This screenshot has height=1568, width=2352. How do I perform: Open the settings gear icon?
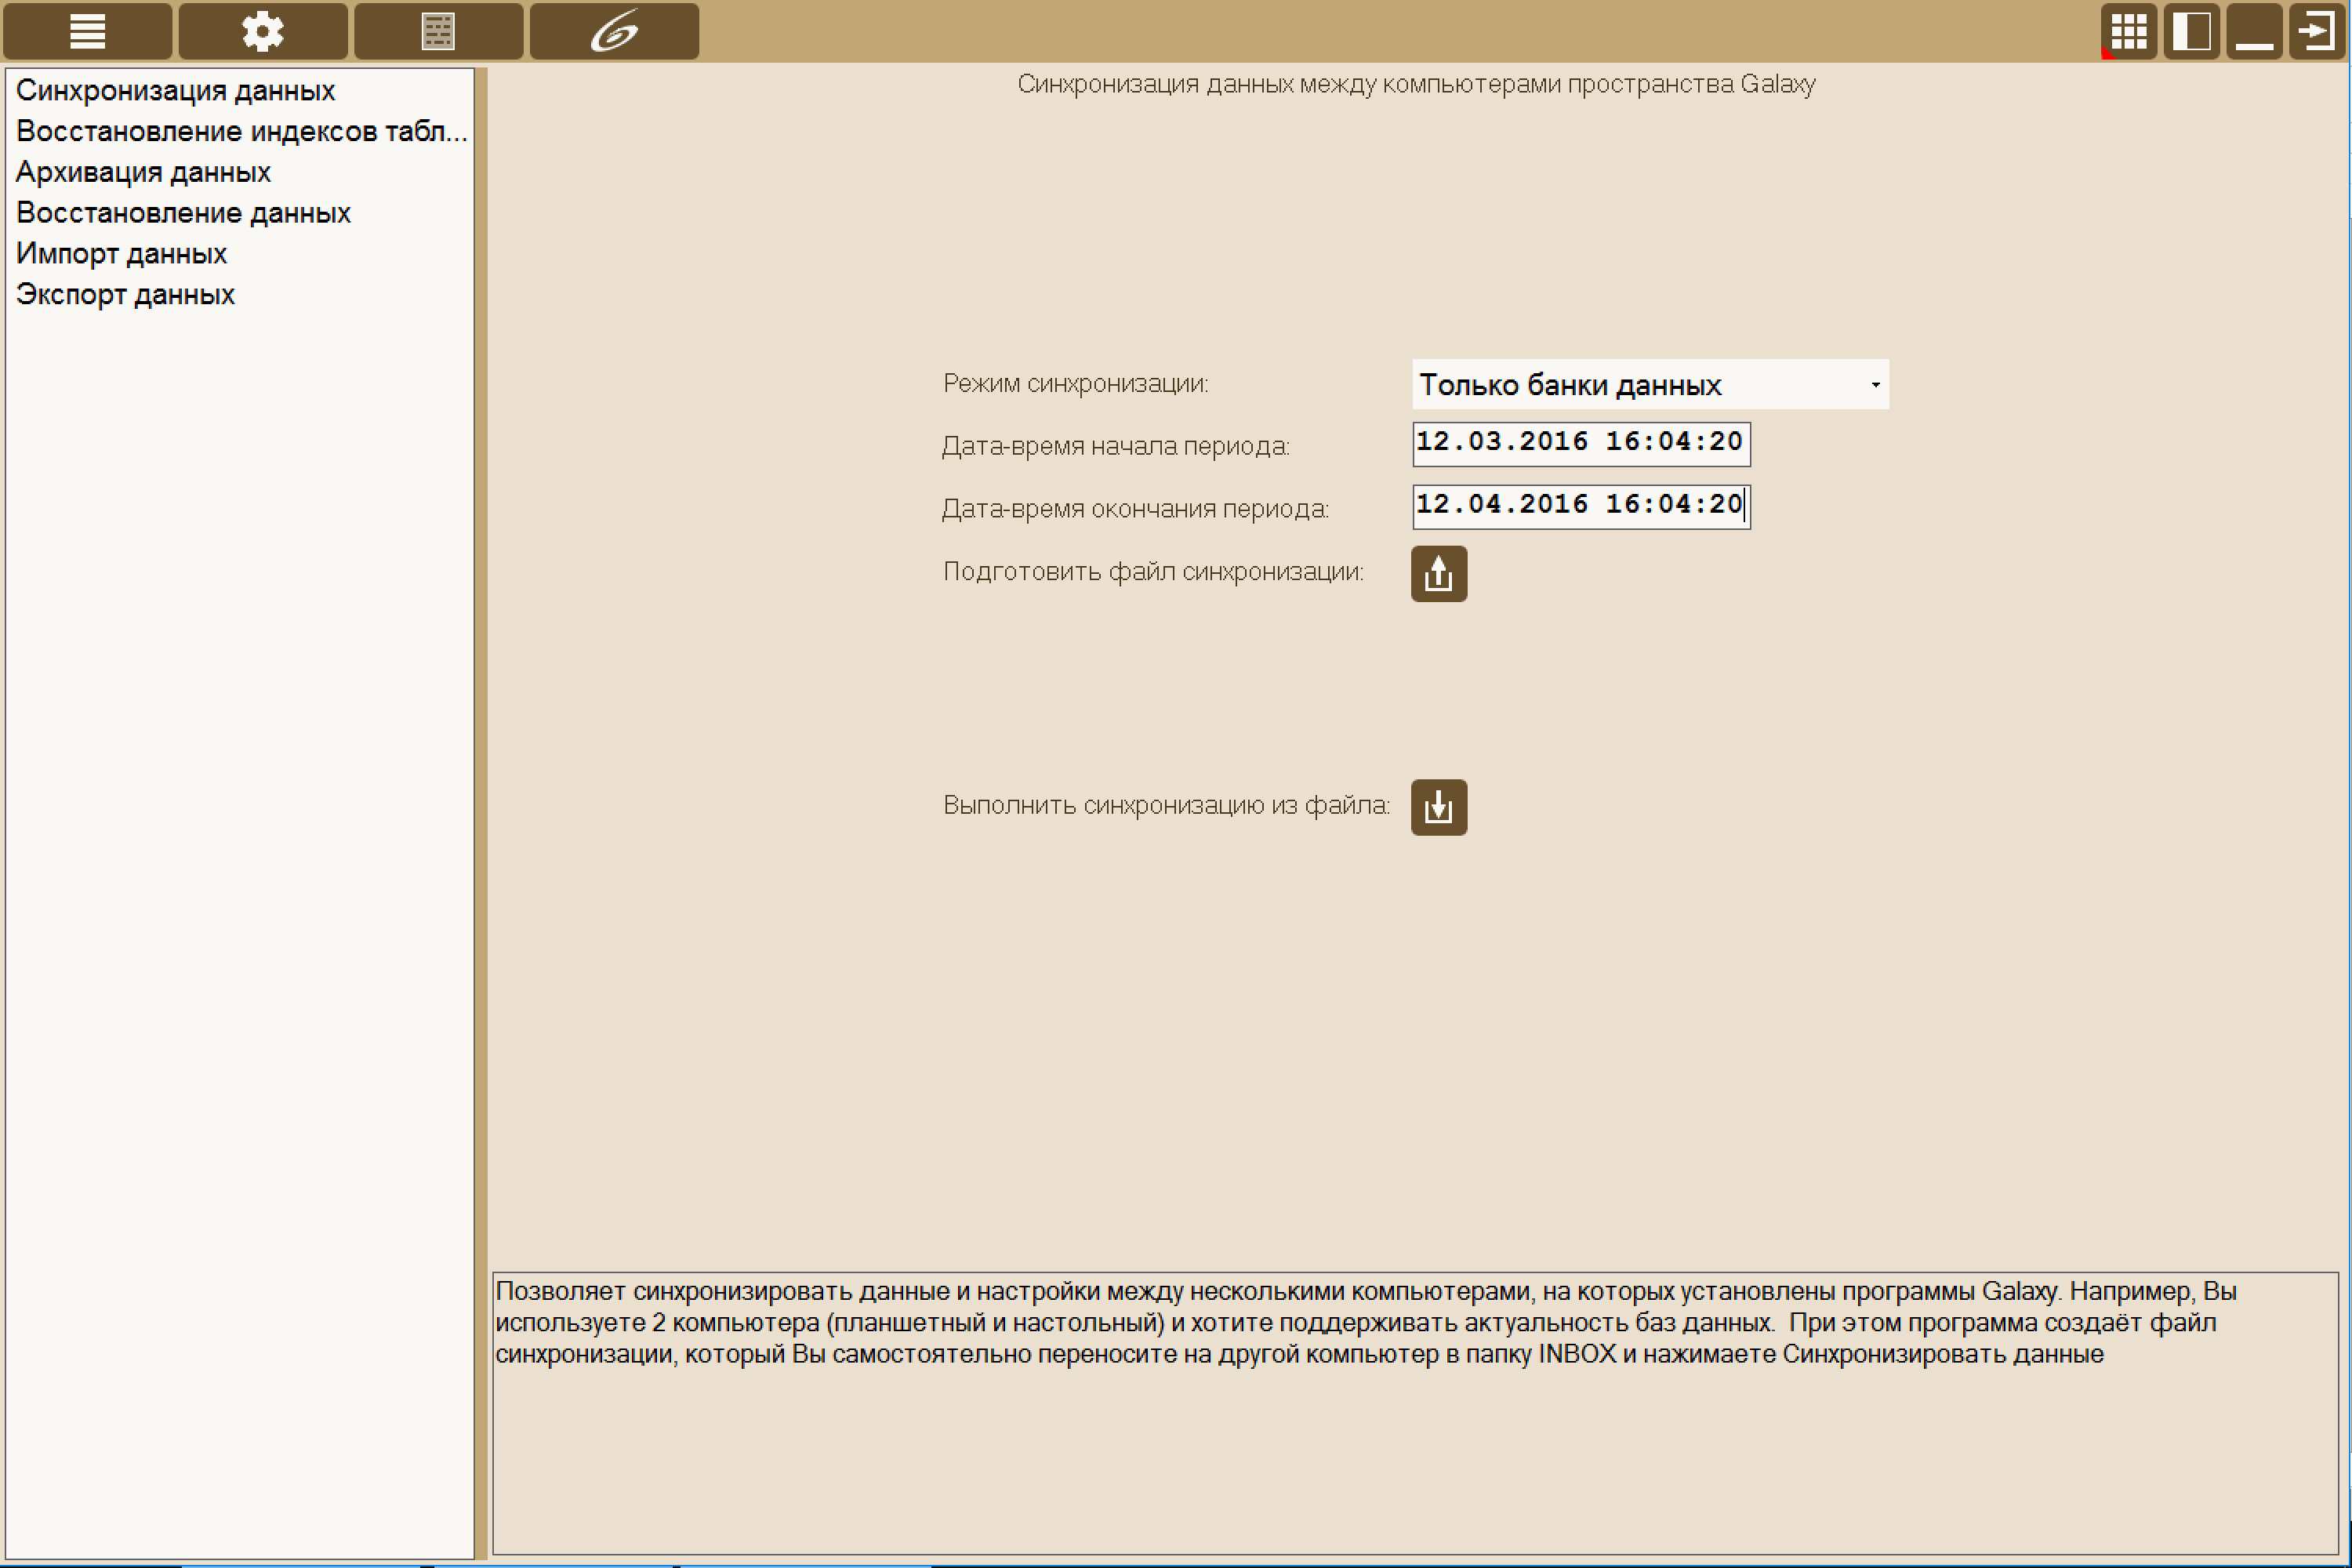pyautogui.click(x=263, y=31)
